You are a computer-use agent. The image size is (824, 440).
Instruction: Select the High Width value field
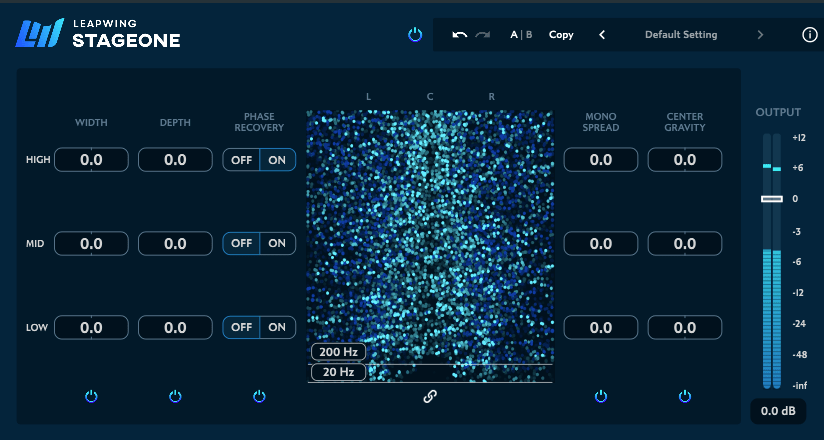(x=91, y=160)
